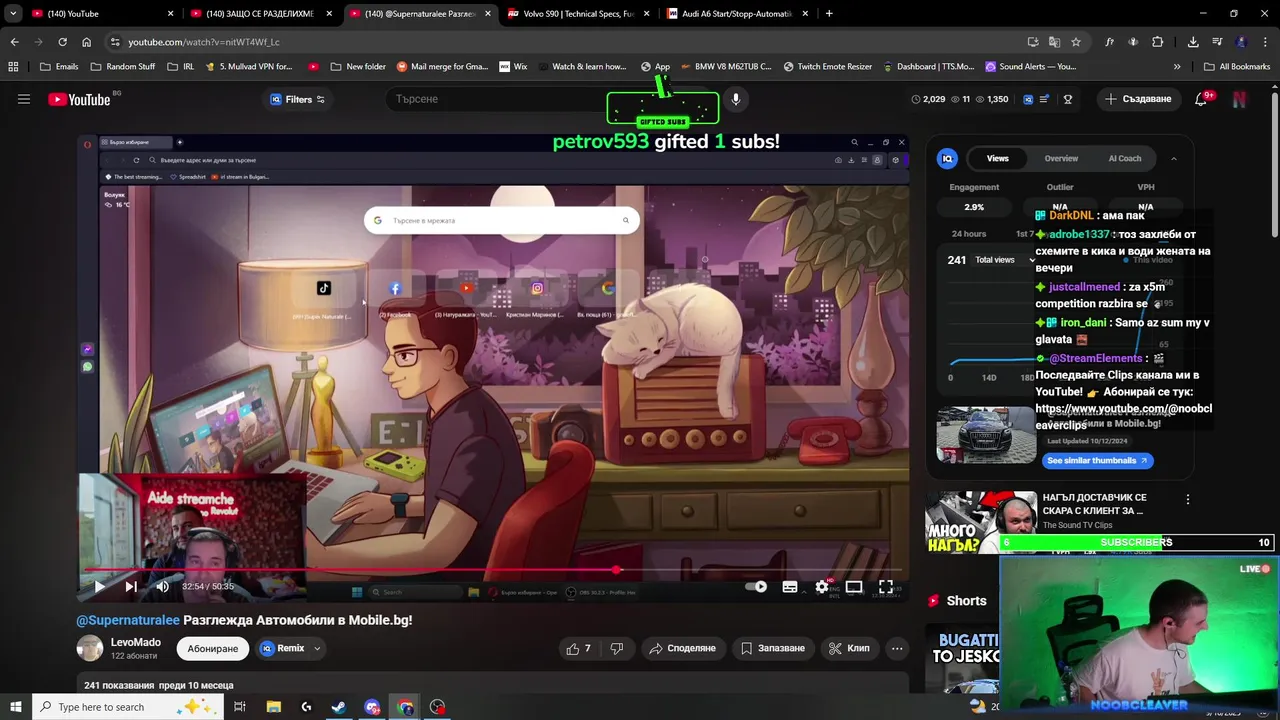Click the translate page icon in address bar

(x=1054, y=42)
